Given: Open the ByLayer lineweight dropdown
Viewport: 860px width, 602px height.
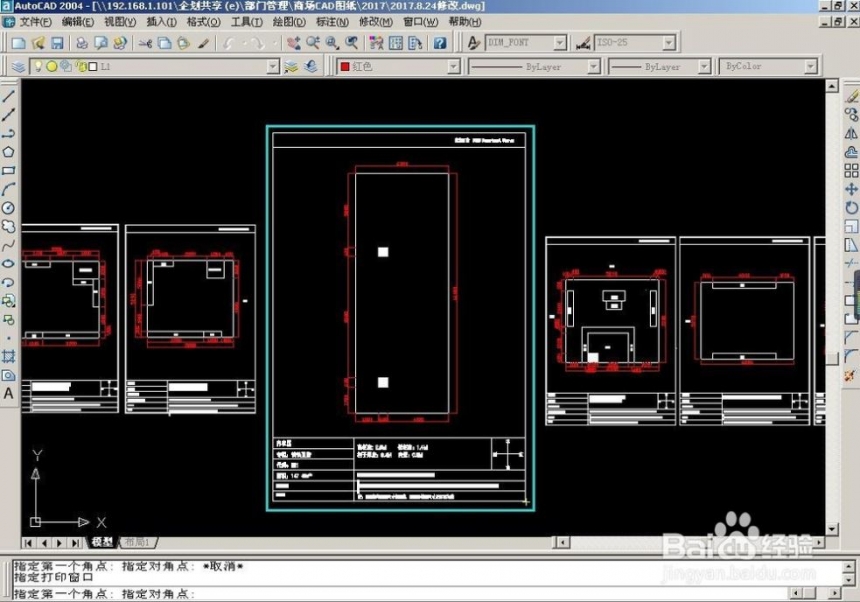Looking at the screenshot, I should pyautogui.click(x=704, y=67).
